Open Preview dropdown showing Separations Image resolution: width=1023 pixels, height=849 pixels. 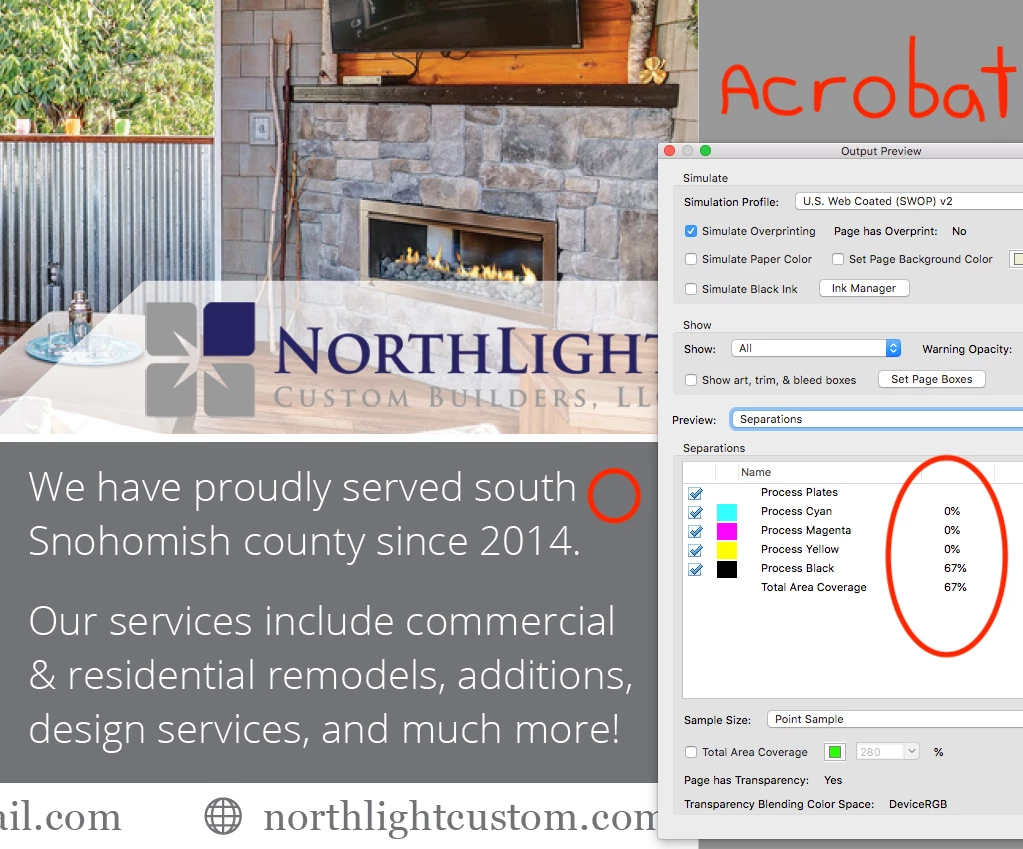pyautogui.click(x=876, y=419)
